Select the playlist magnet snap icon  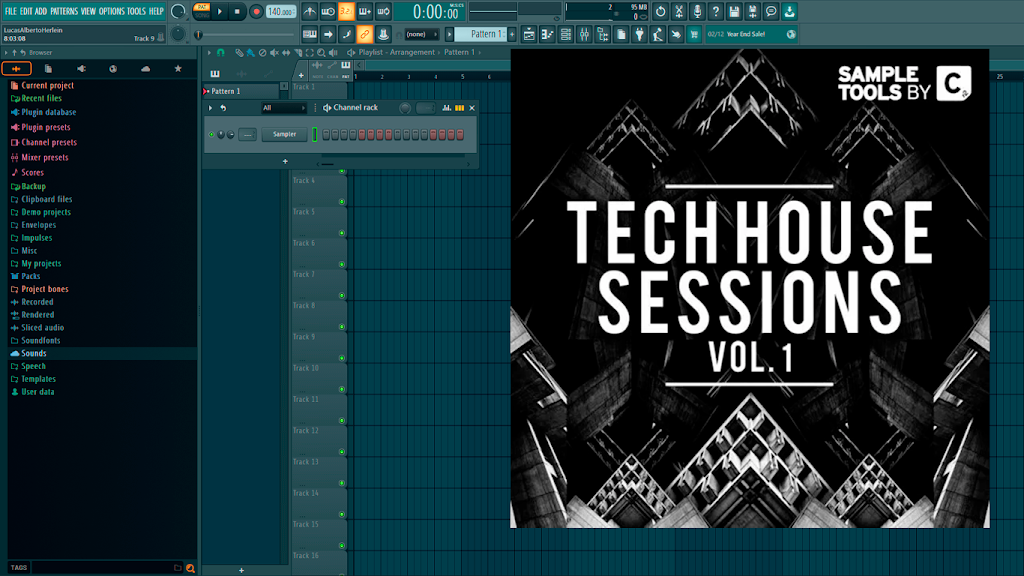(221, 52)
